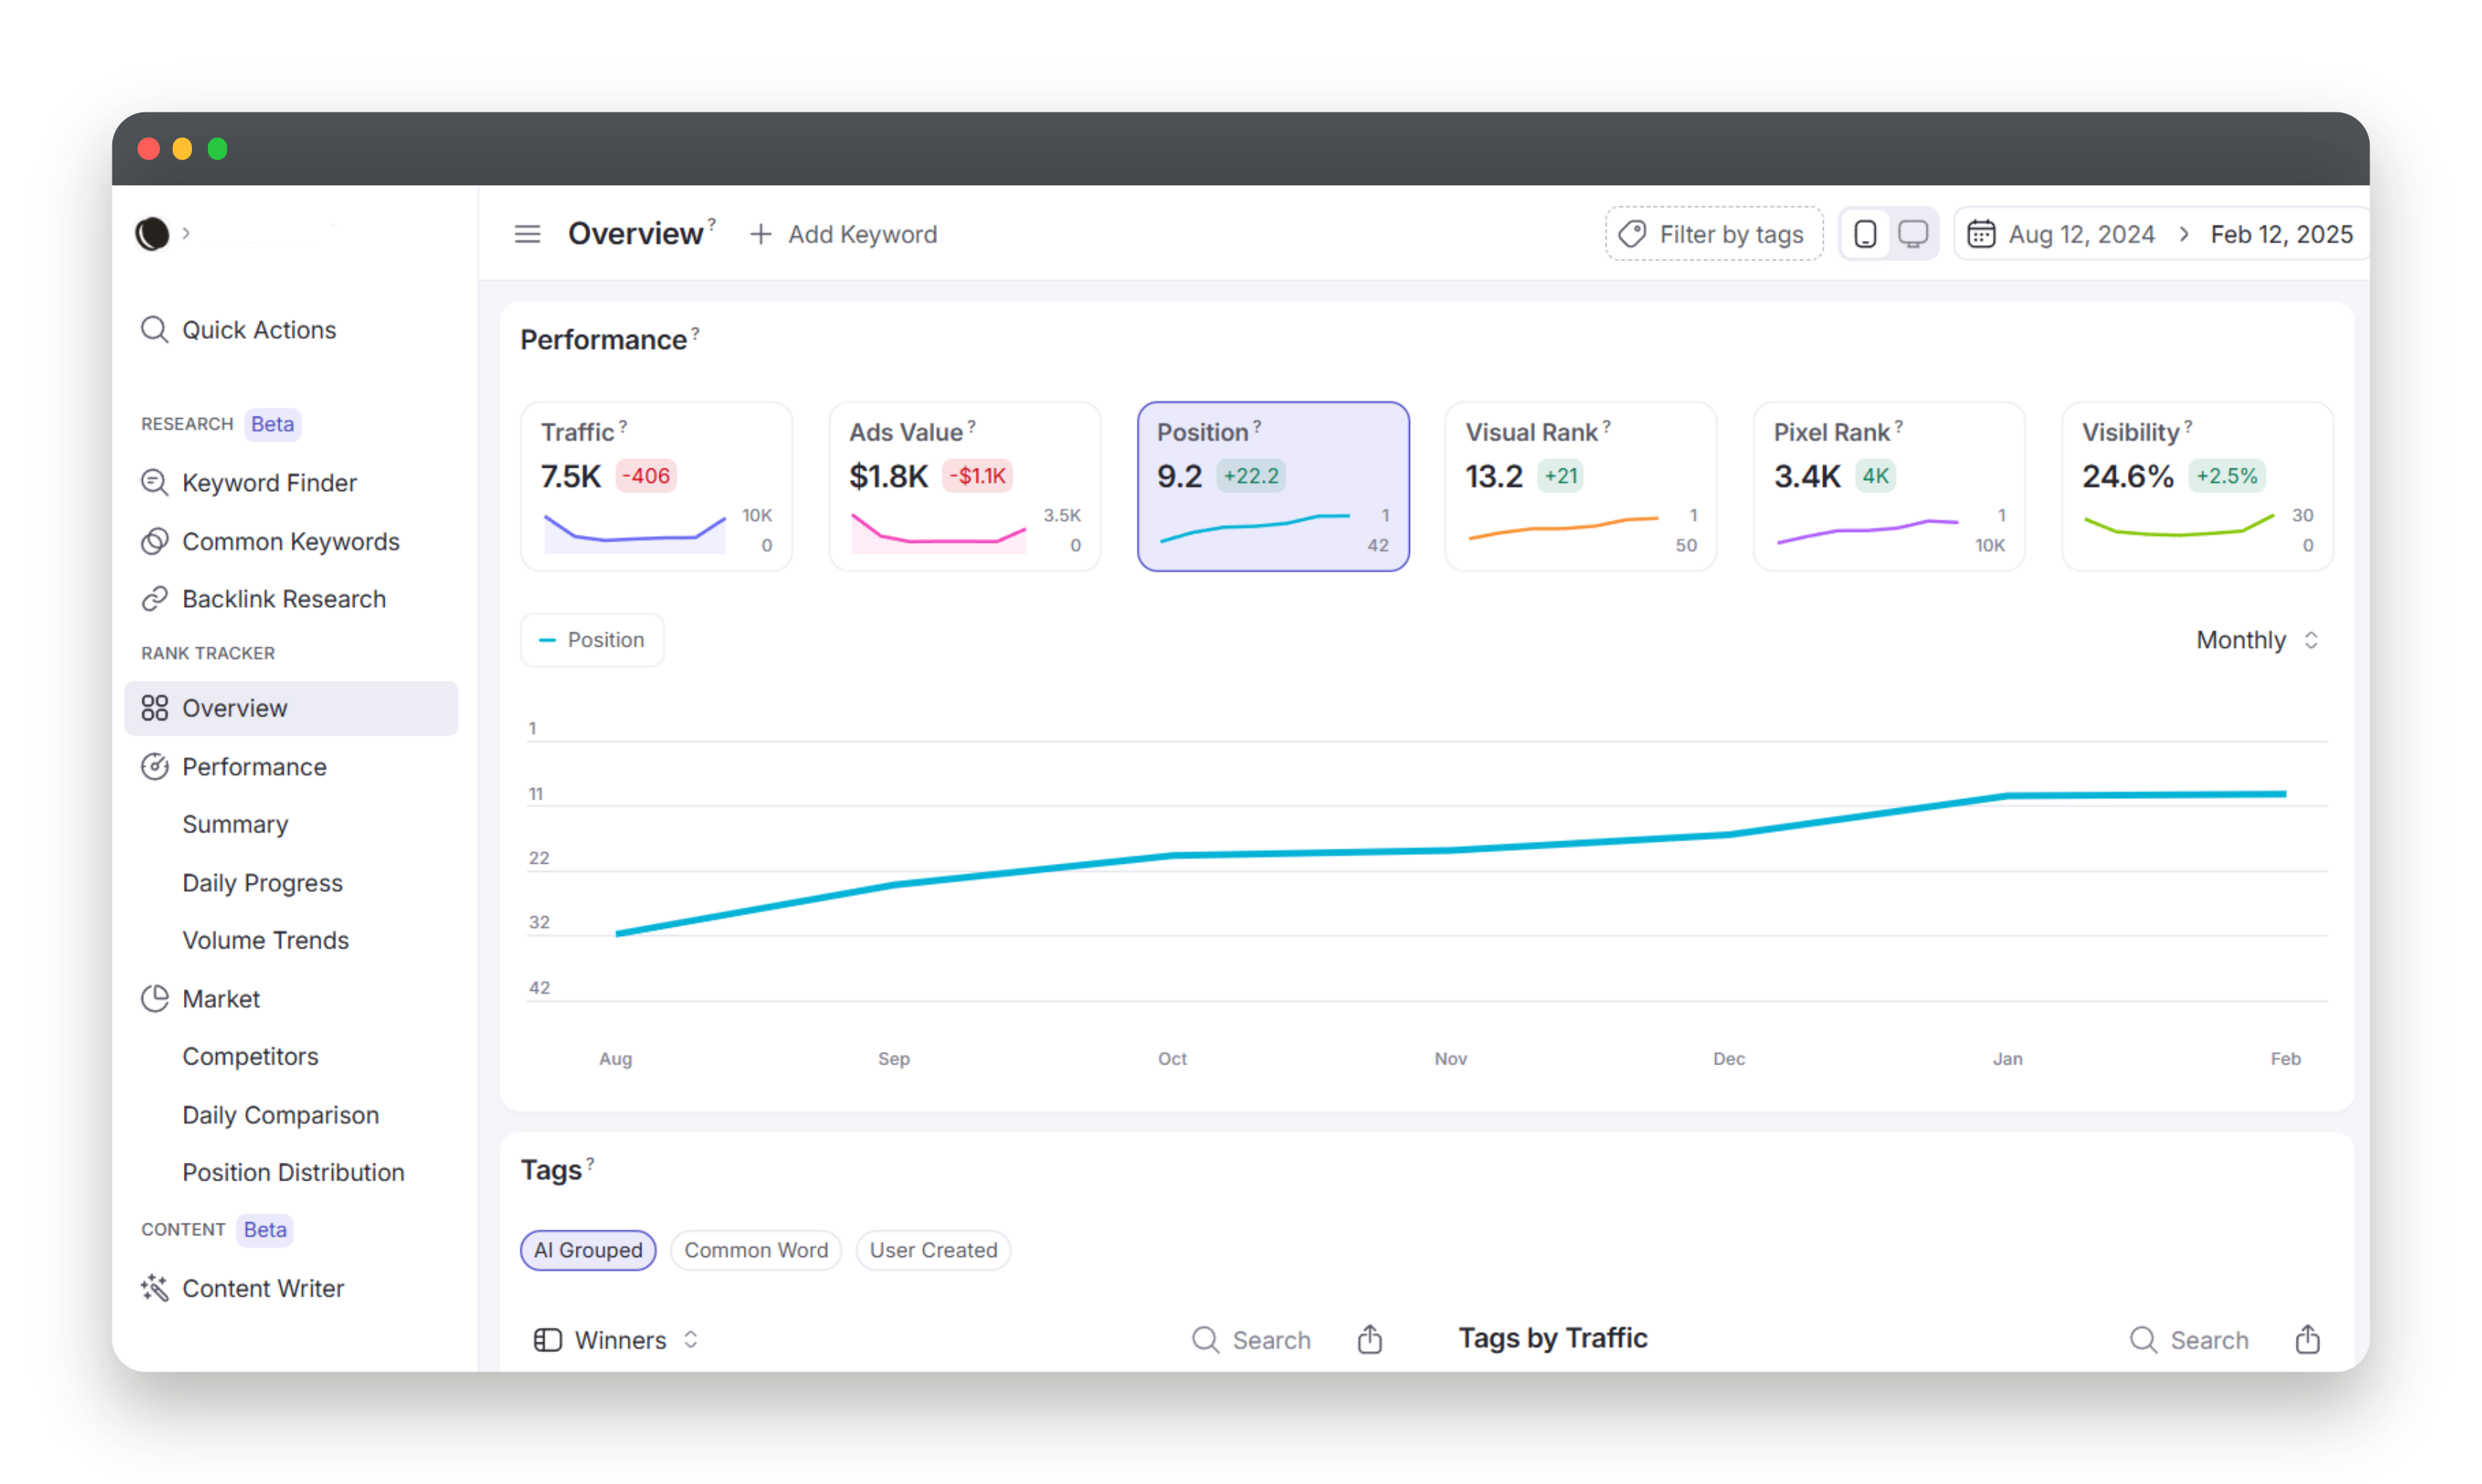Screen dimensions: 2482x1484
Task: Toggle the Position legend in chart
Action: (592, 640)
